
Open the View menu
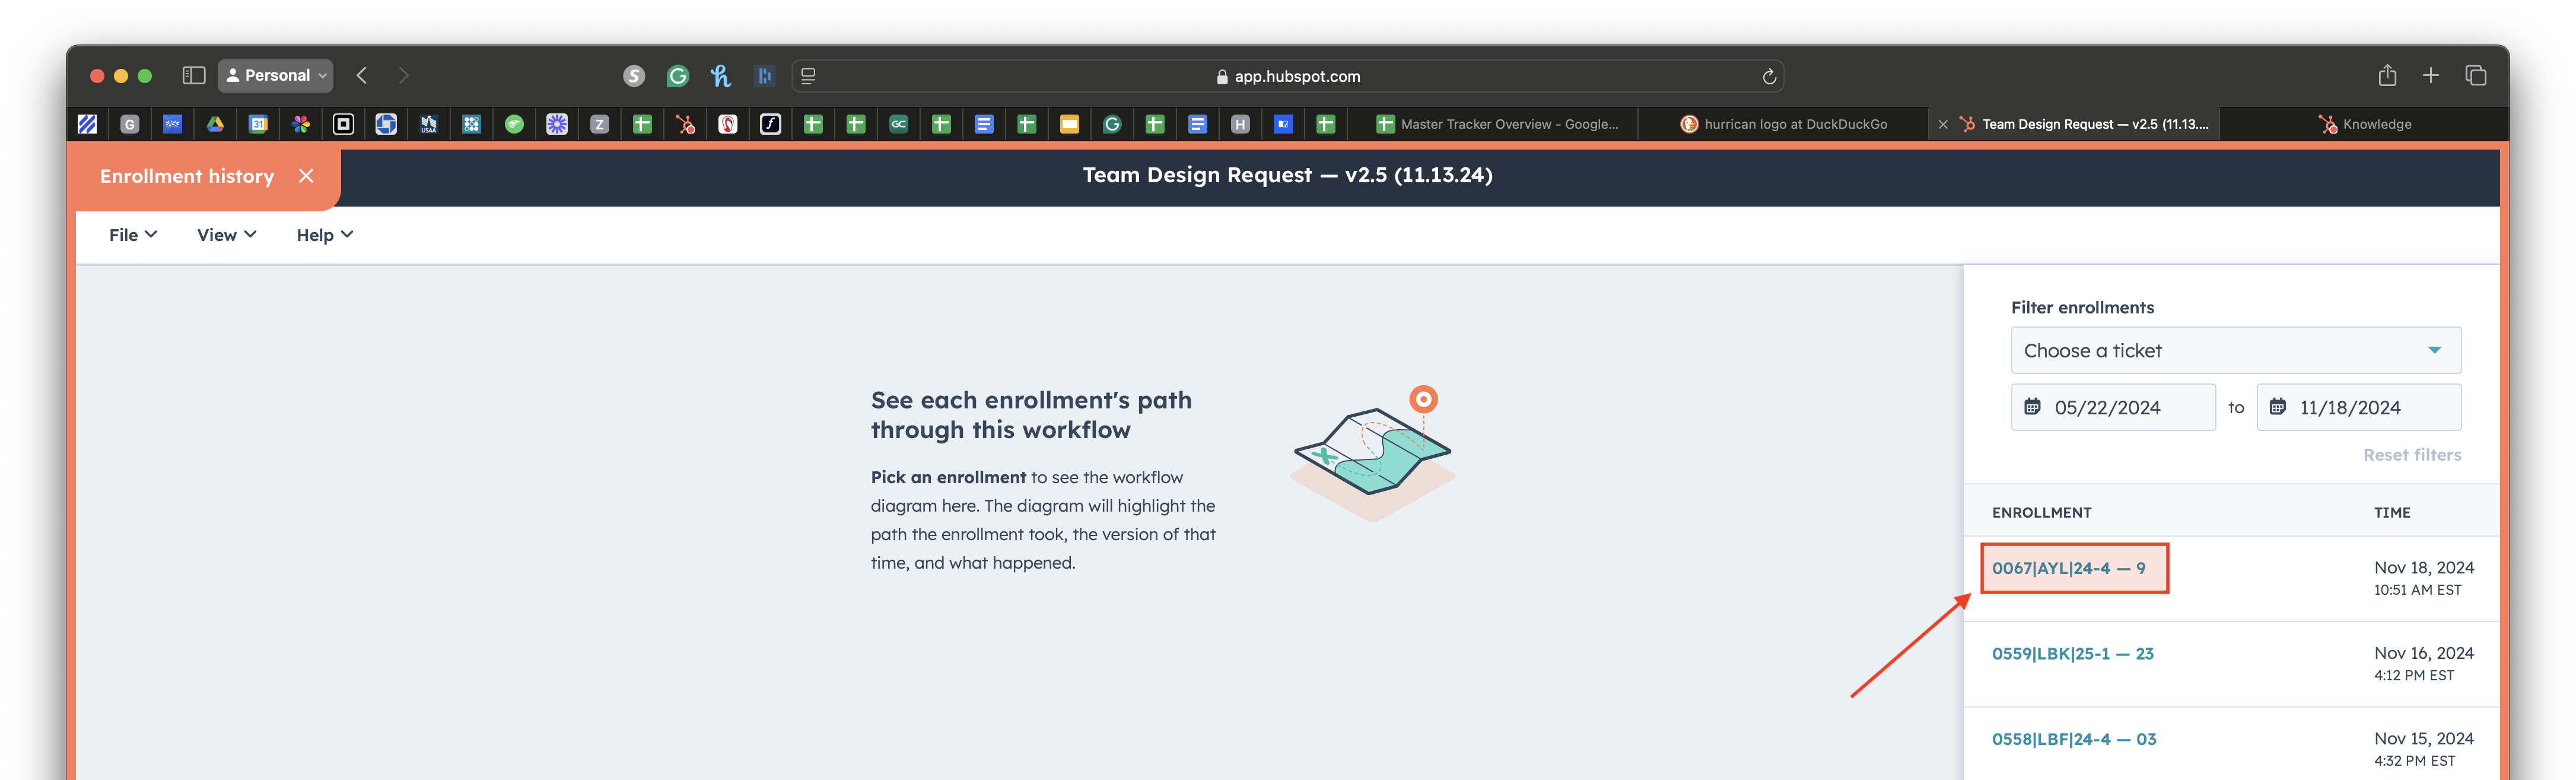point(226,235)
